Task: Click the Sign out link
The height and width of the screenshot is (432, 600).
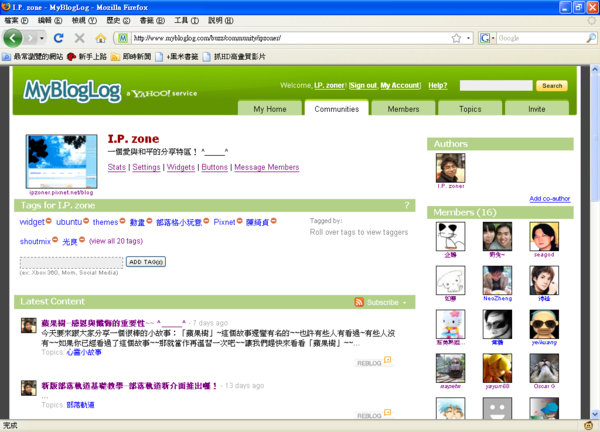Action: (x=363, y=85)
